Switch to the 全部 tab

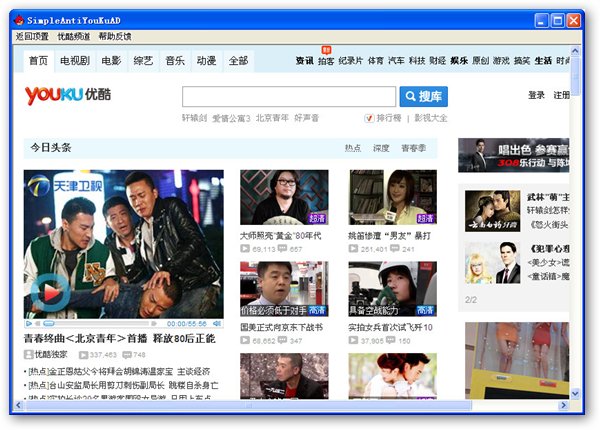coord(238,60)
